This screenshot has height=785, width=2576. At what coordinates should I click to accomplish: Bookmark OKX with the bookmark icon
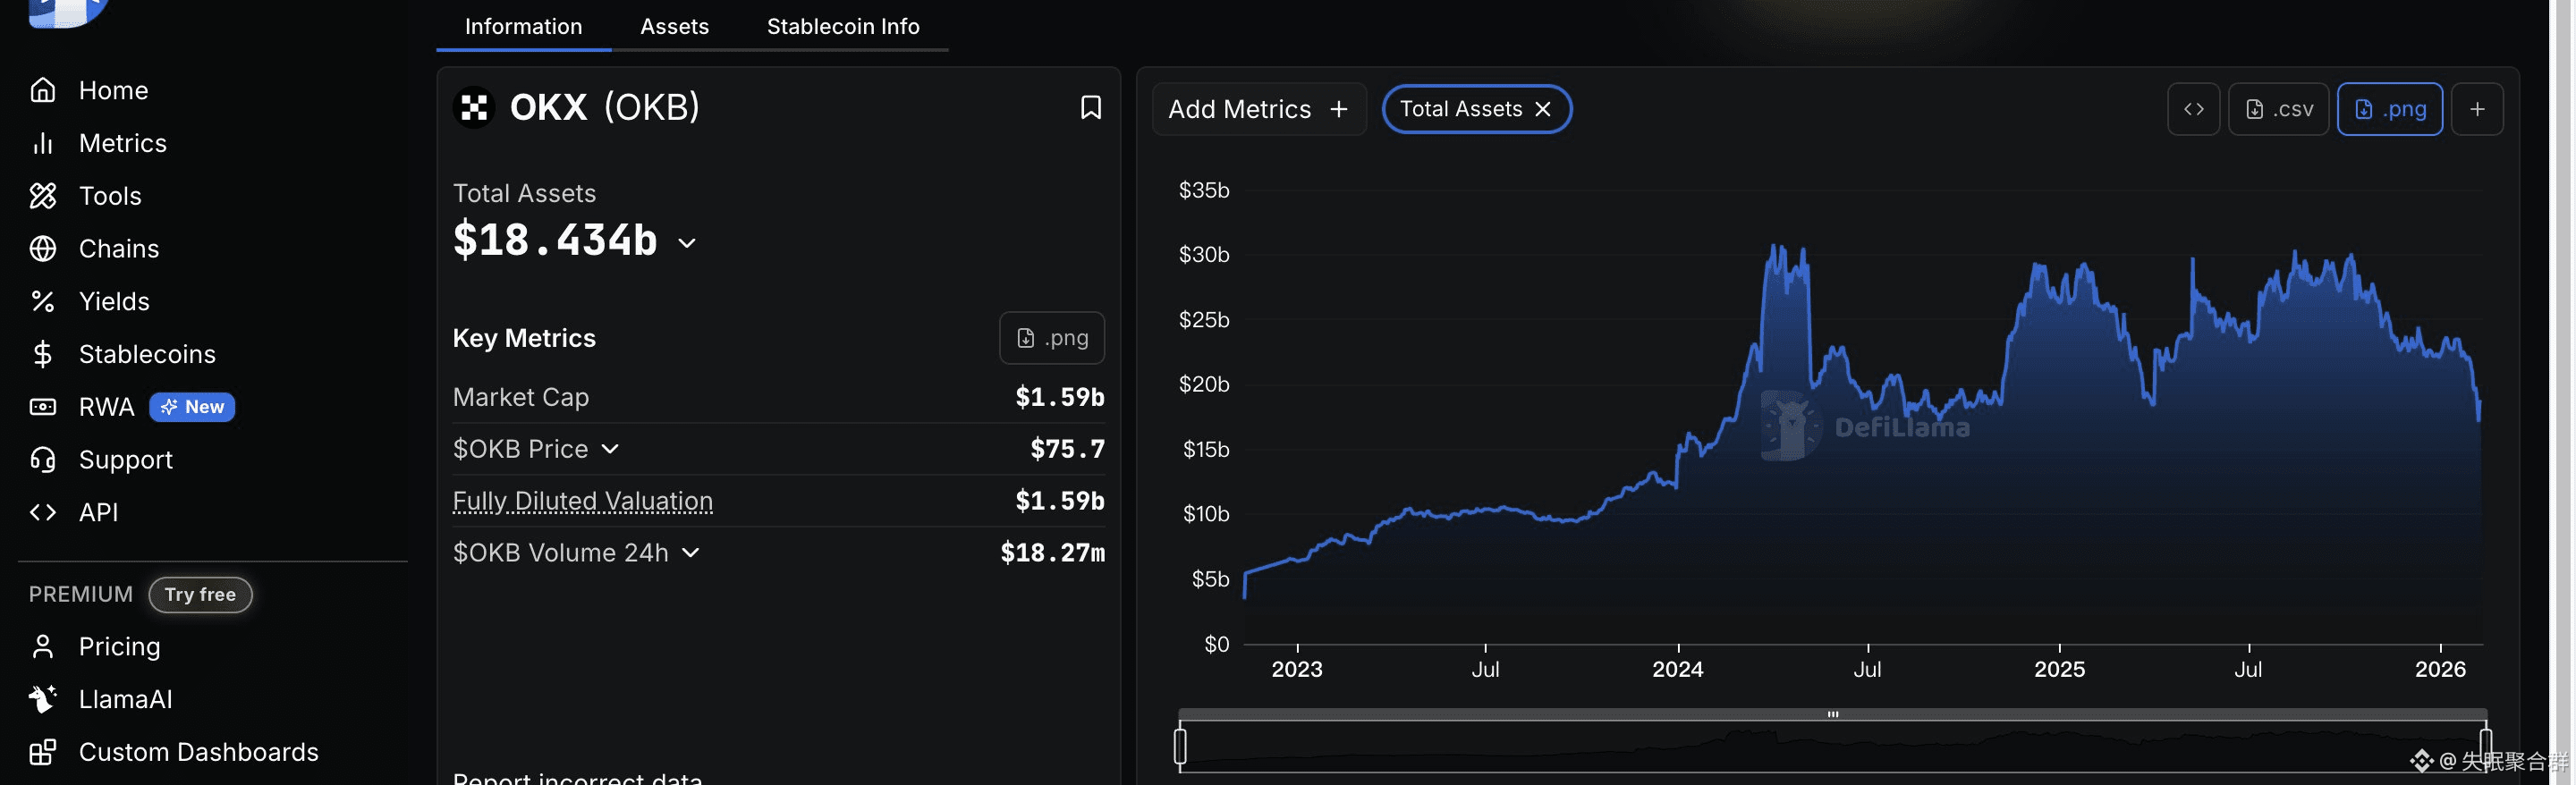1091,108
